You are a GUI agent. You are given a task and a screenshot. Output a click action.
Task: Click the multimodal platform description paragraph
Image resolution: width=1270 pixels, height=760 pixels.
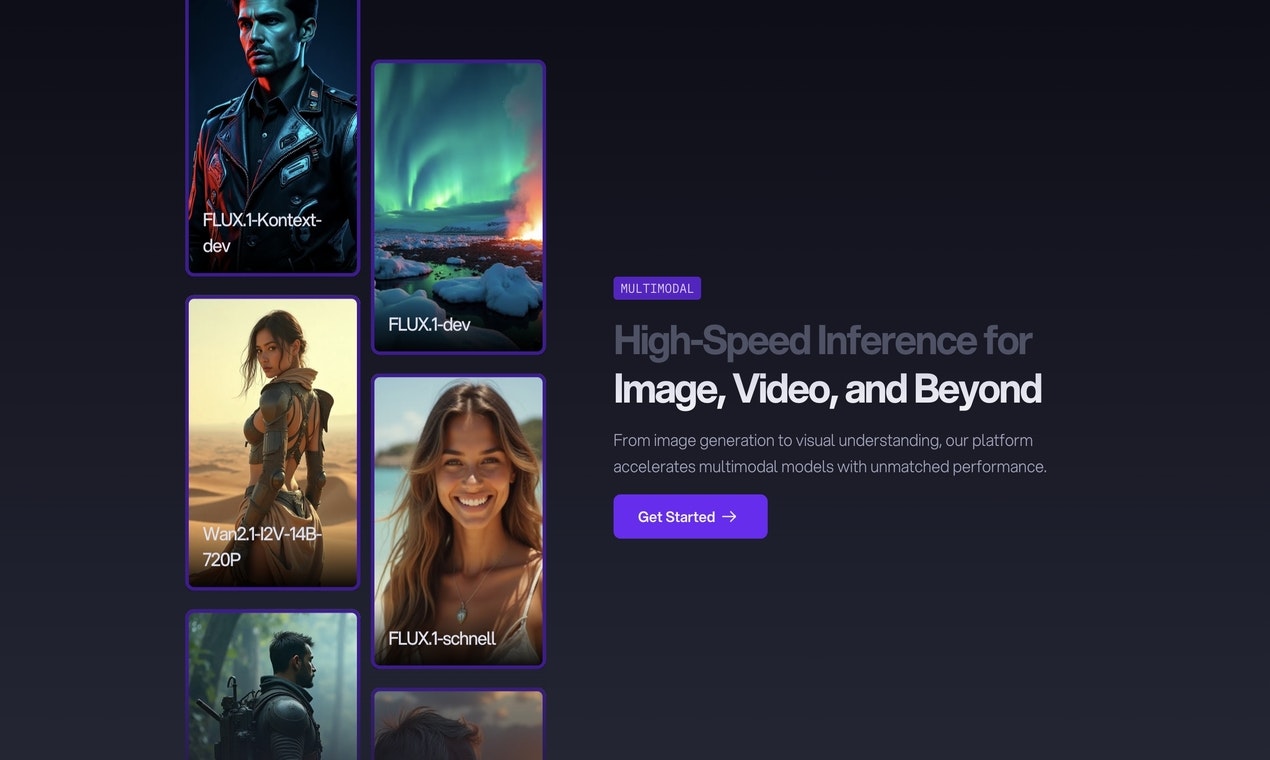(x=830, y=452)
